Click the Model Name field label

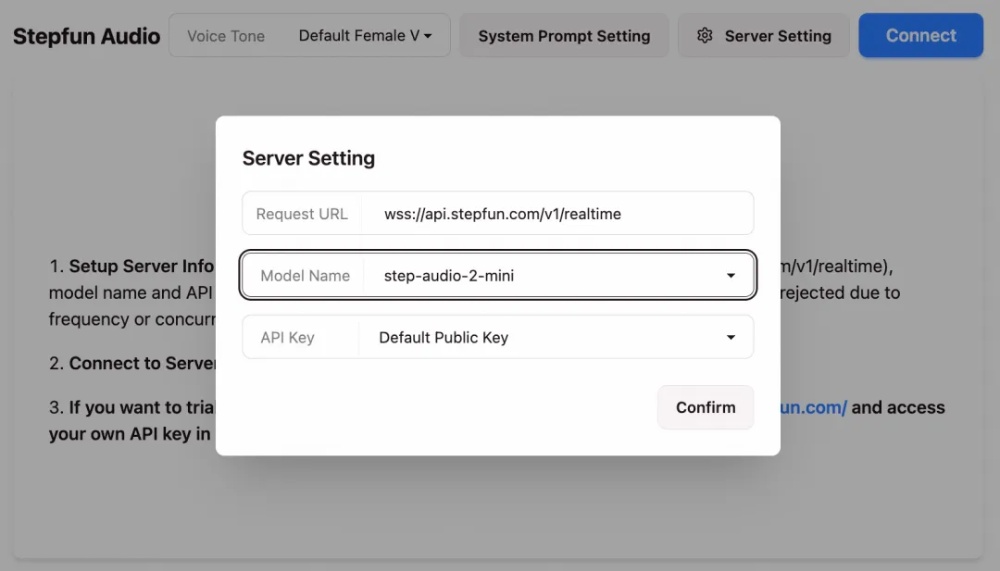click(305, 276)
